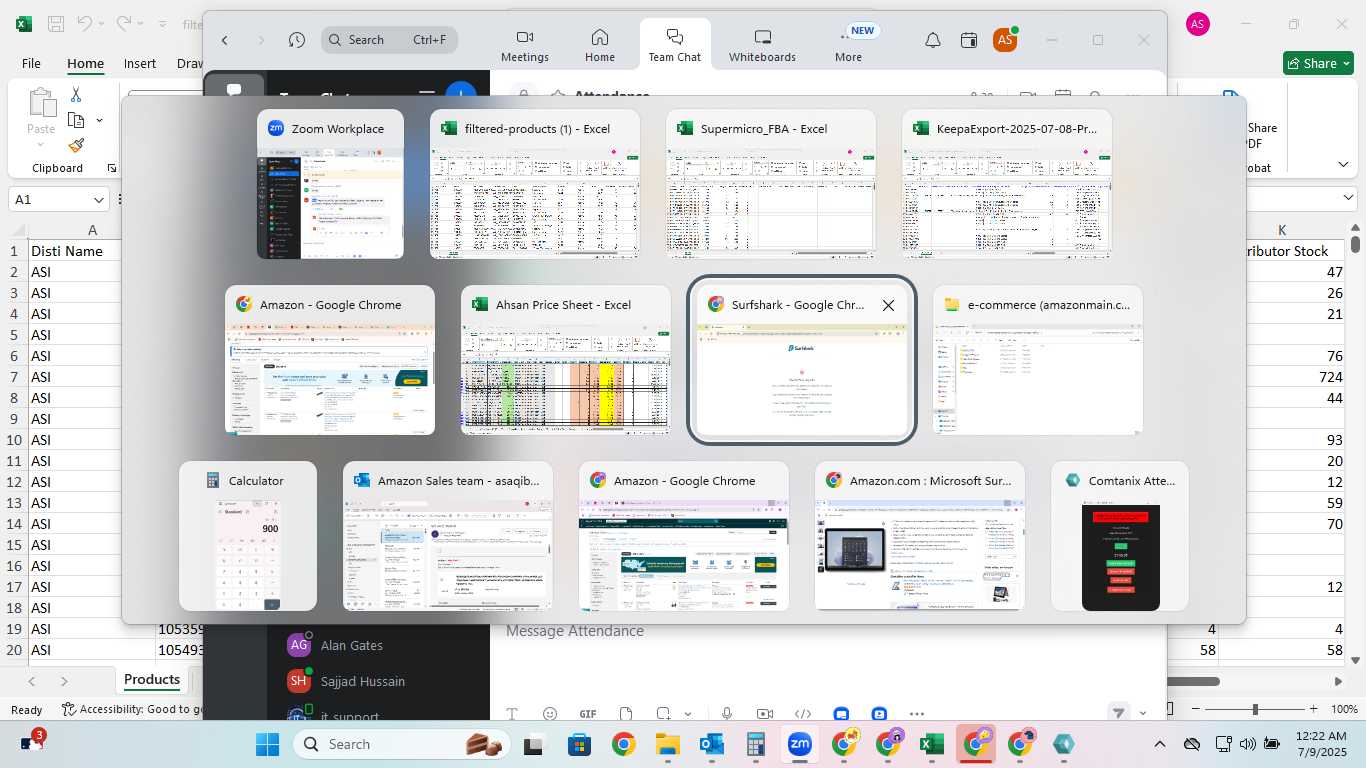The height and width of the screenshot is (768, 1366).
Task: Open Amazon Sales team Outlook window thumbnail
Action: [x=448, y=536]
